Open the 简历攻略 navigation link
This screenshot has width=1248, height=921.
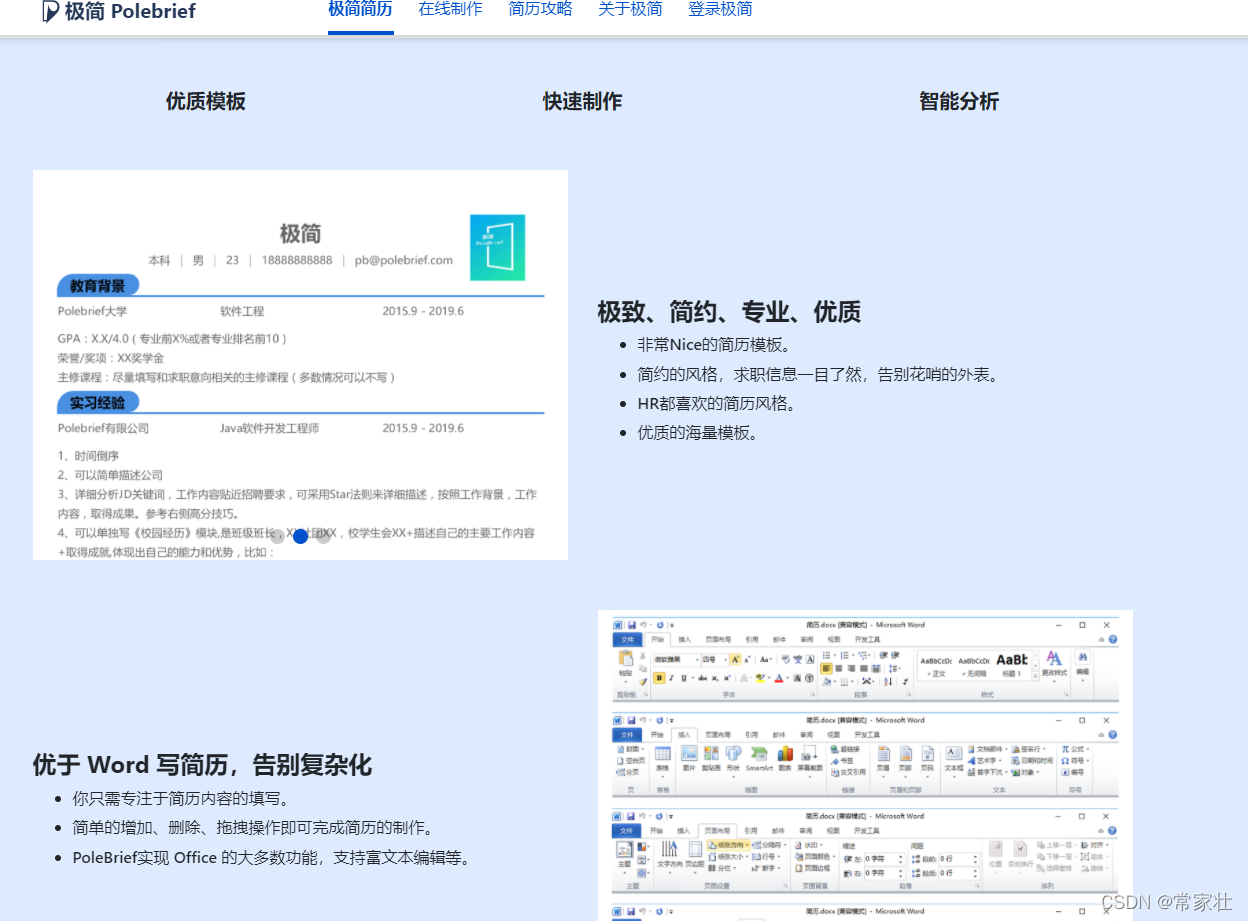540,10
